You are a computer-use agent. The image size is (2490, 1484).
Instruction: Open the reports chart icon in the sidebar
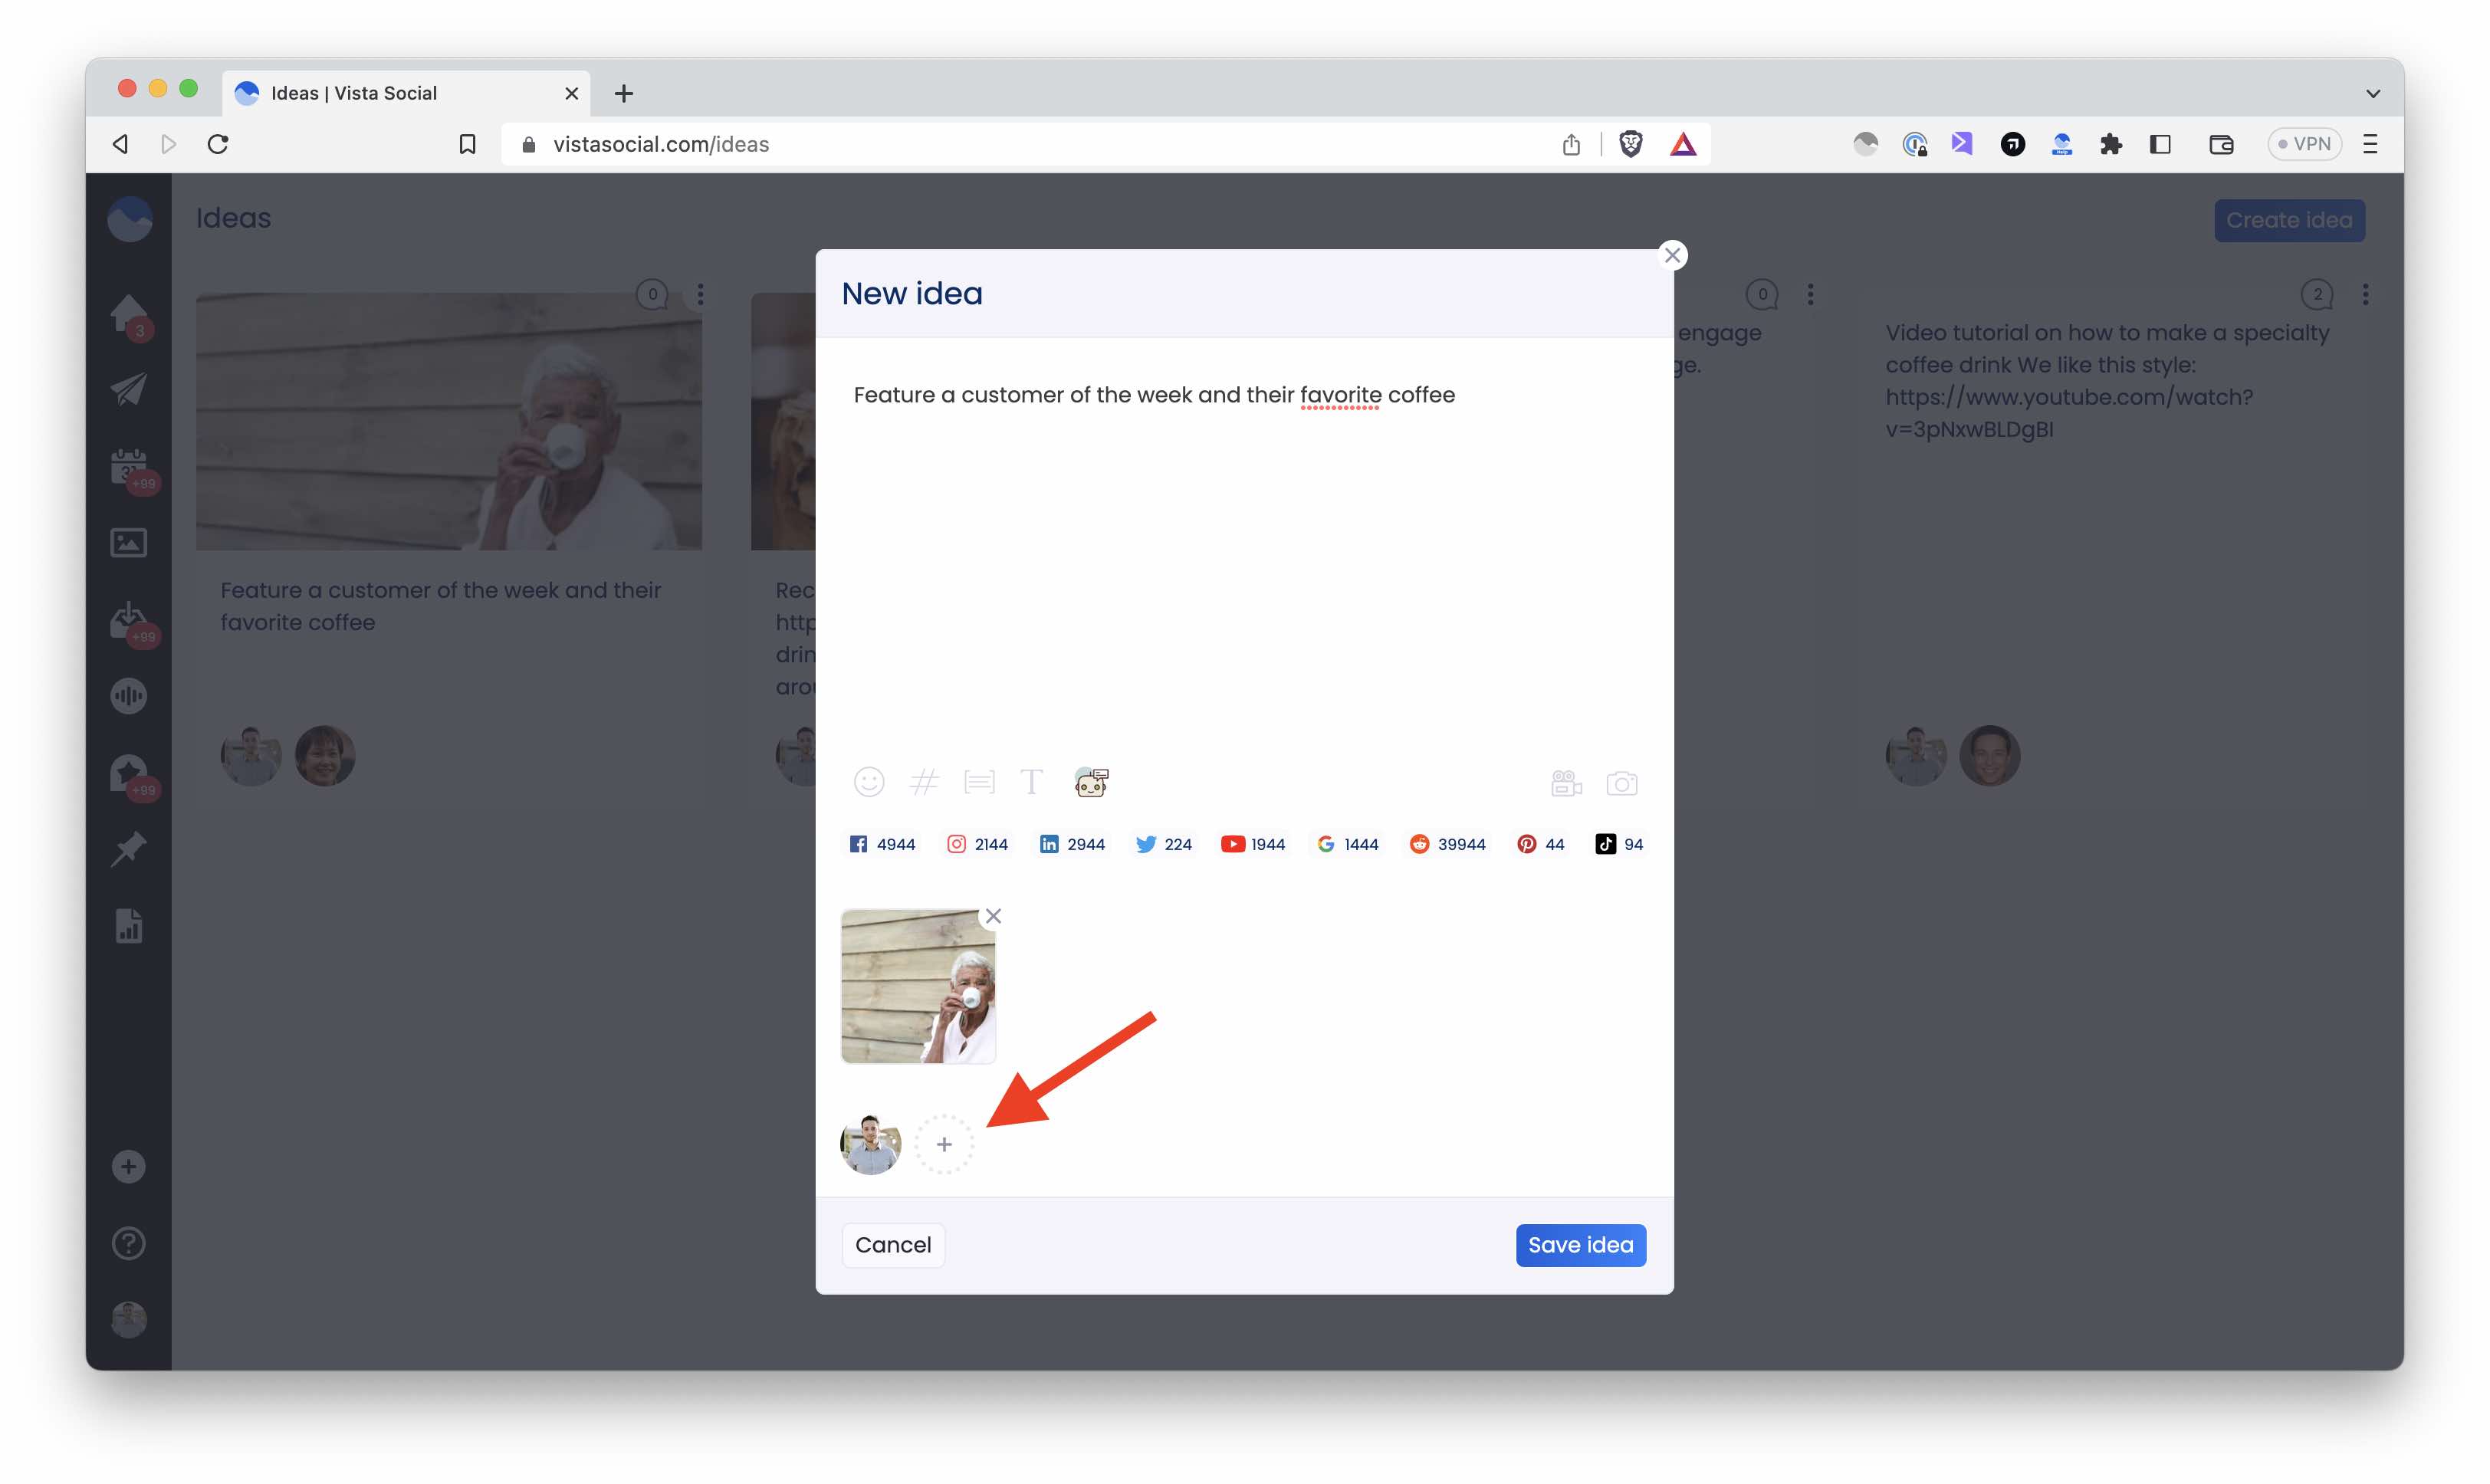click(128, 926)
